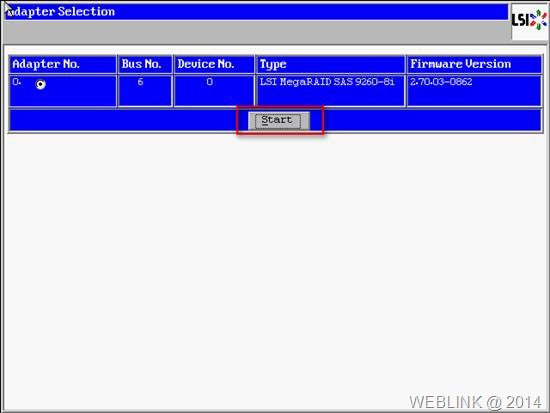This screenshot has width=550, height=413.
Task: Click the WEBLINK @ 2014 watermark
Action: pyautogui.click(x=475, y=402)
